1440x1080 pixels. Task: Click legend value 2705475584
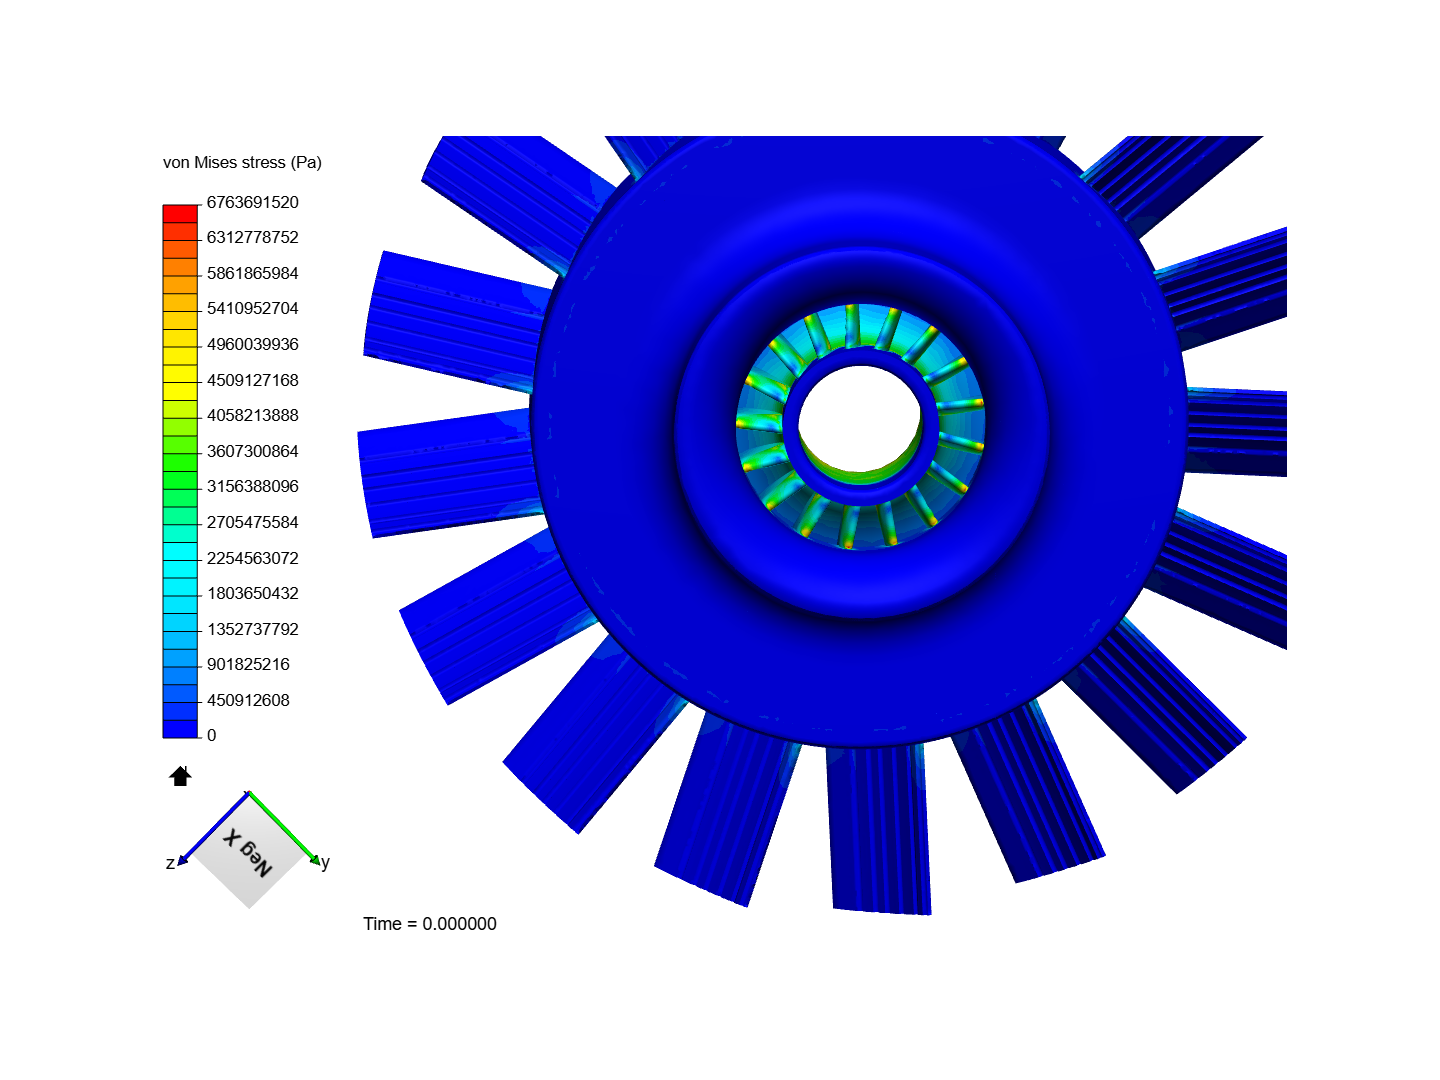[x=253, y=522]
